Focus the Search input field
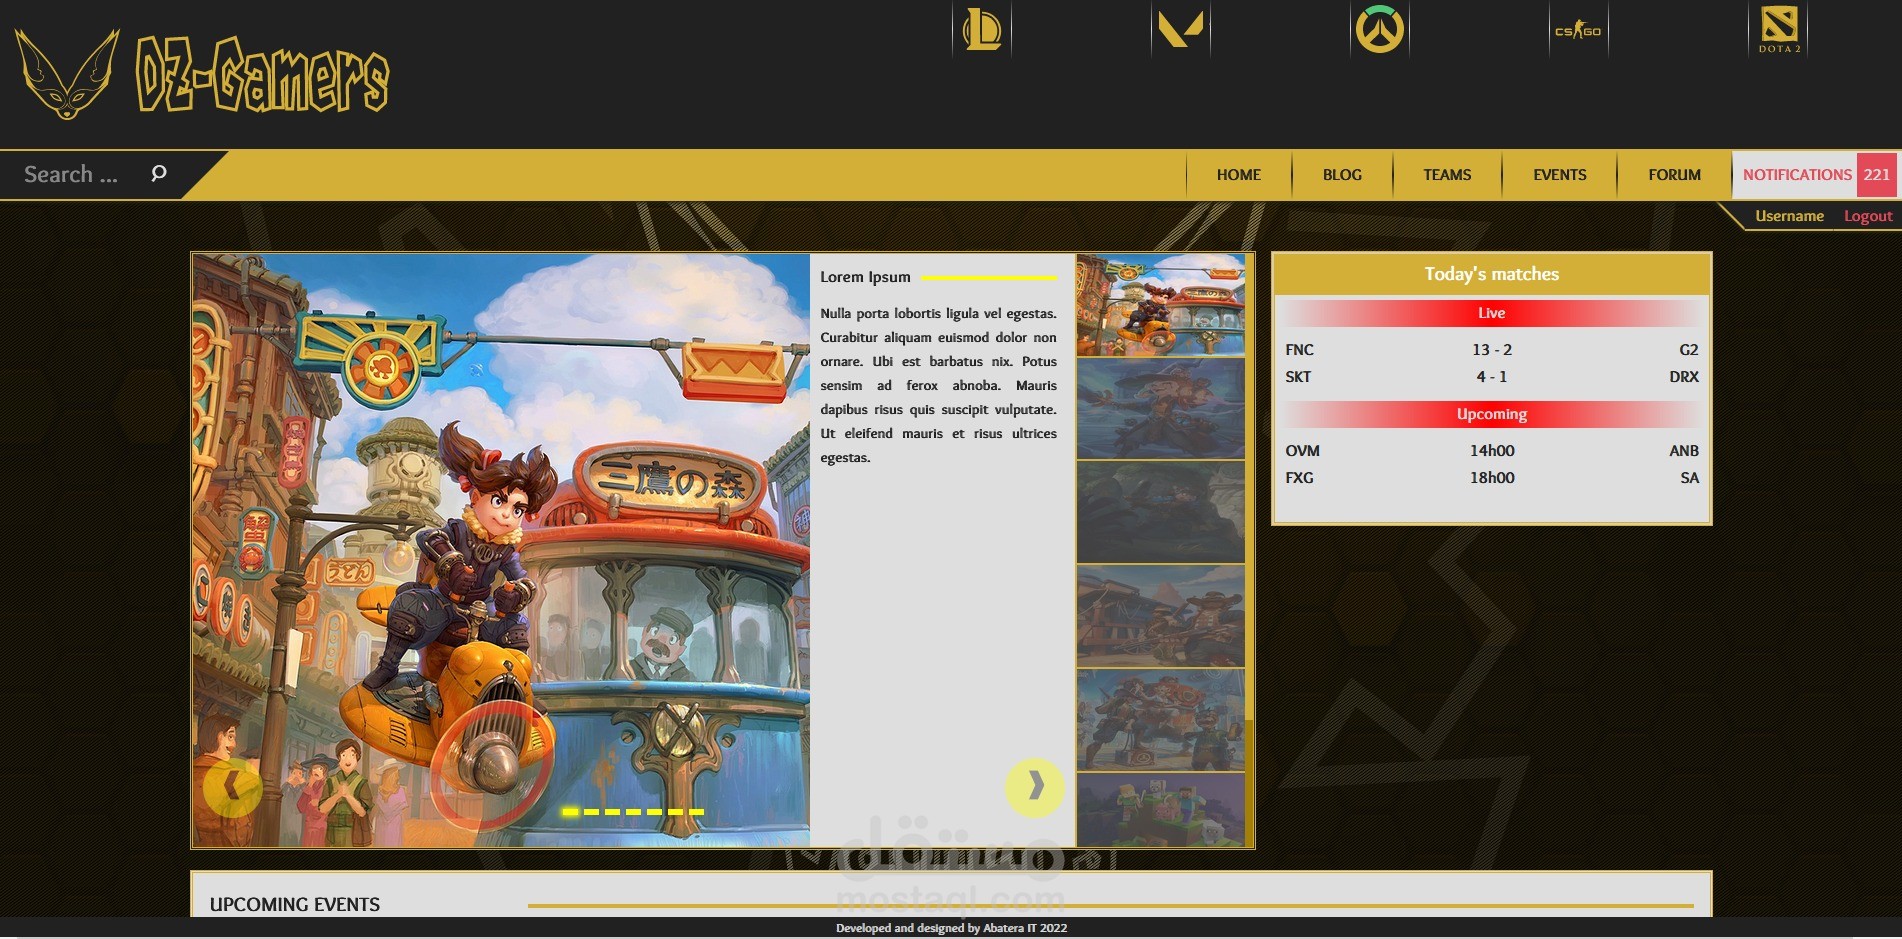 (80, 174)
